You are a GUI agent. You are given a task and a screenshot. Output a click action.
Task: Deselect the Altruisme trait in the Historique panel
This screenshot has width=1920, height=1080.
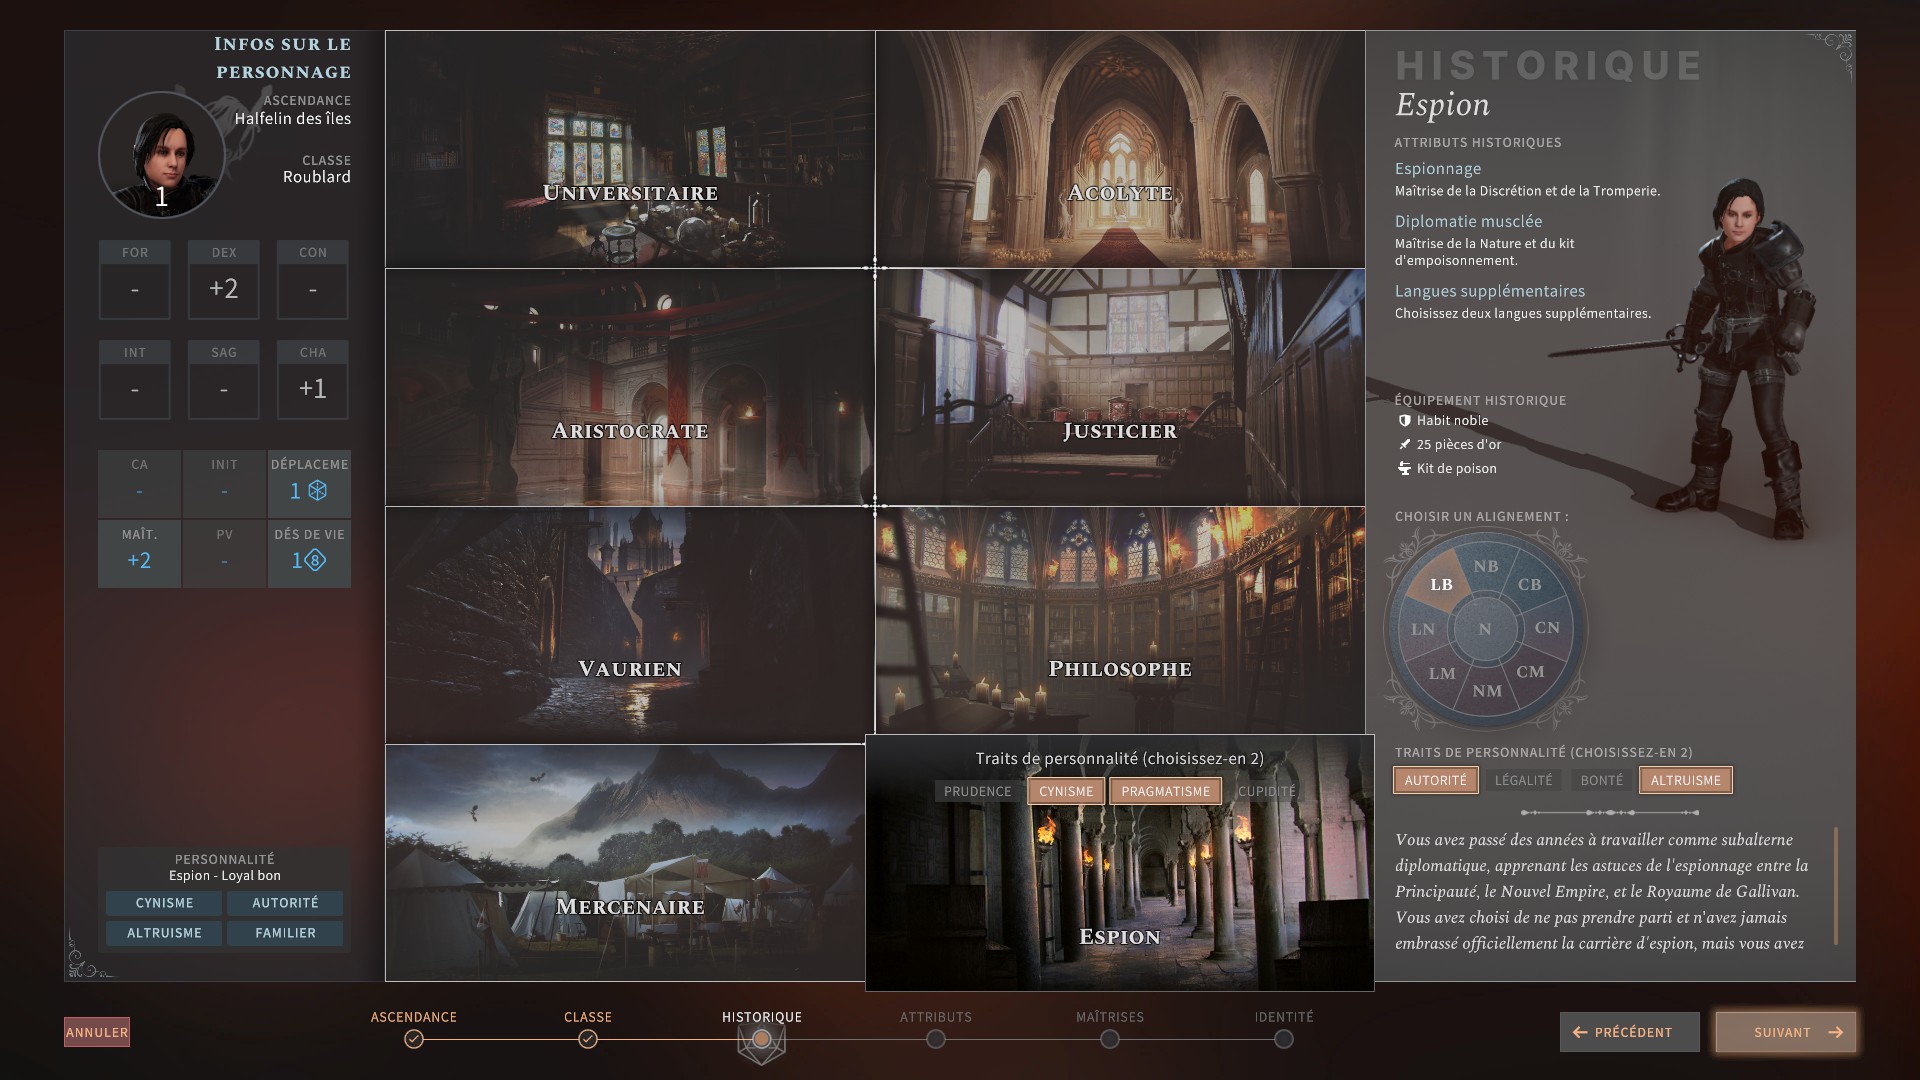tap(1685, 780)
